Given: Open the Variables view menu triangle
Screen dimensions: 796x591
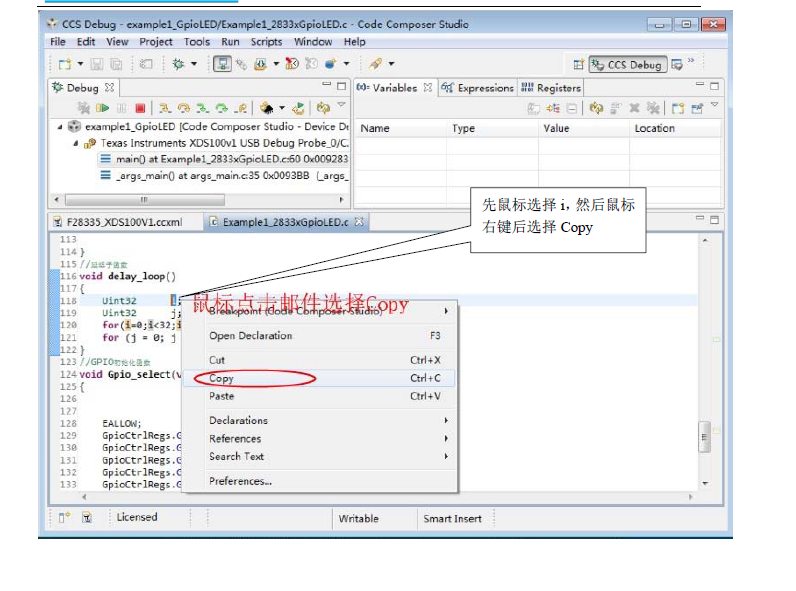Looking at the screenshot, I should click(x=714, y=105).
